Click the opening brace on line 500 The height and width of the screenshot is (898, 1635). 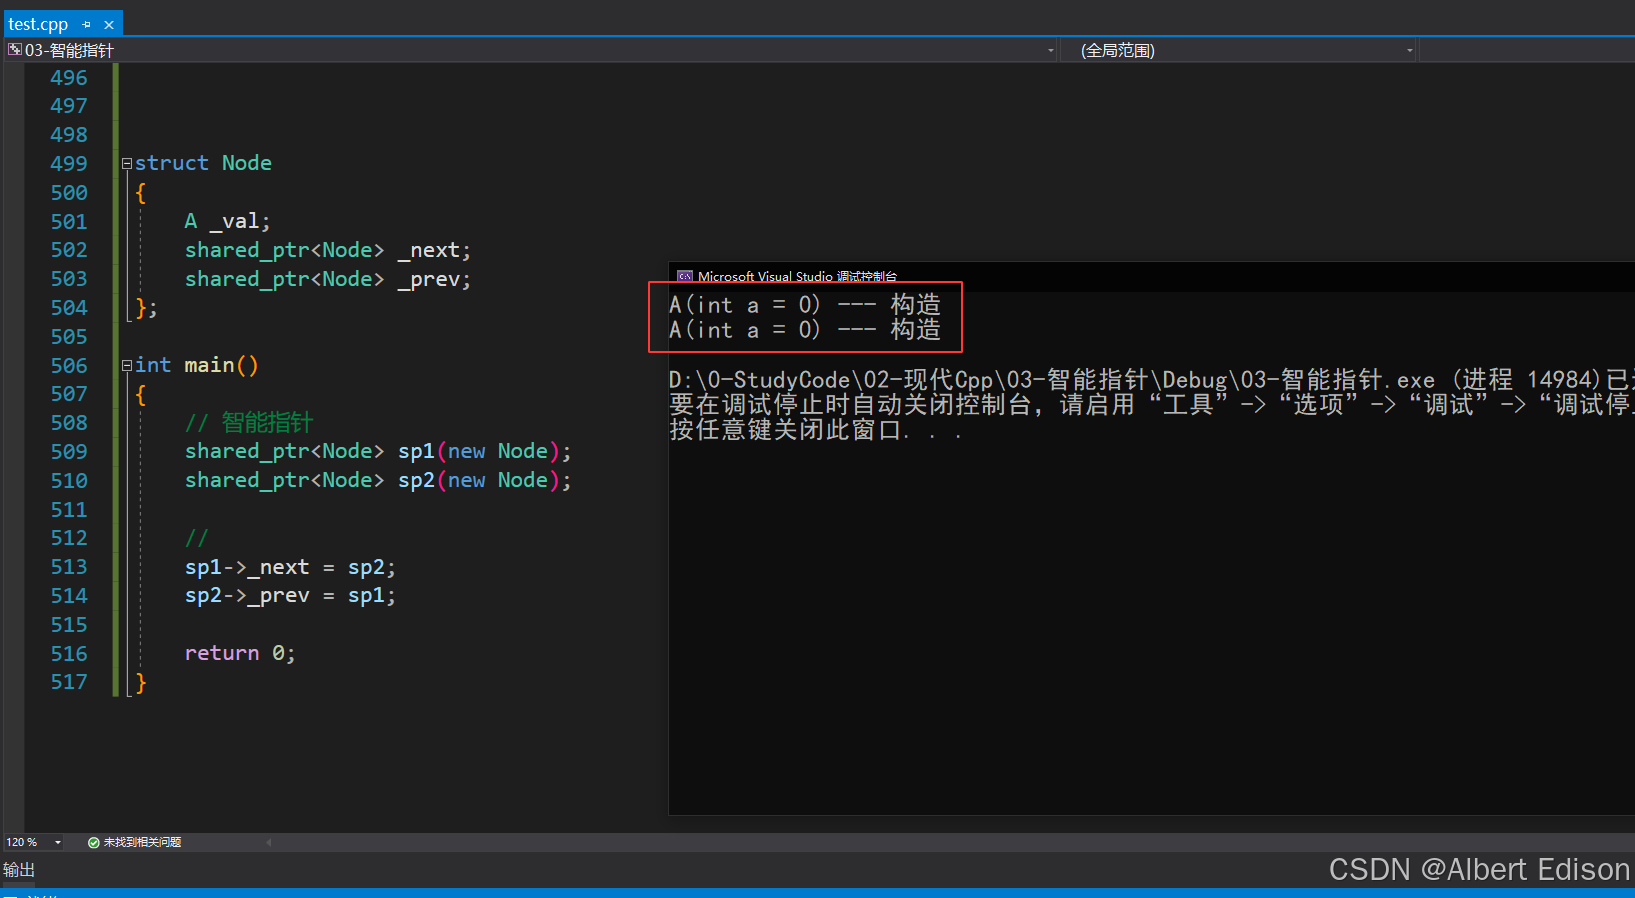click(141, 192)
